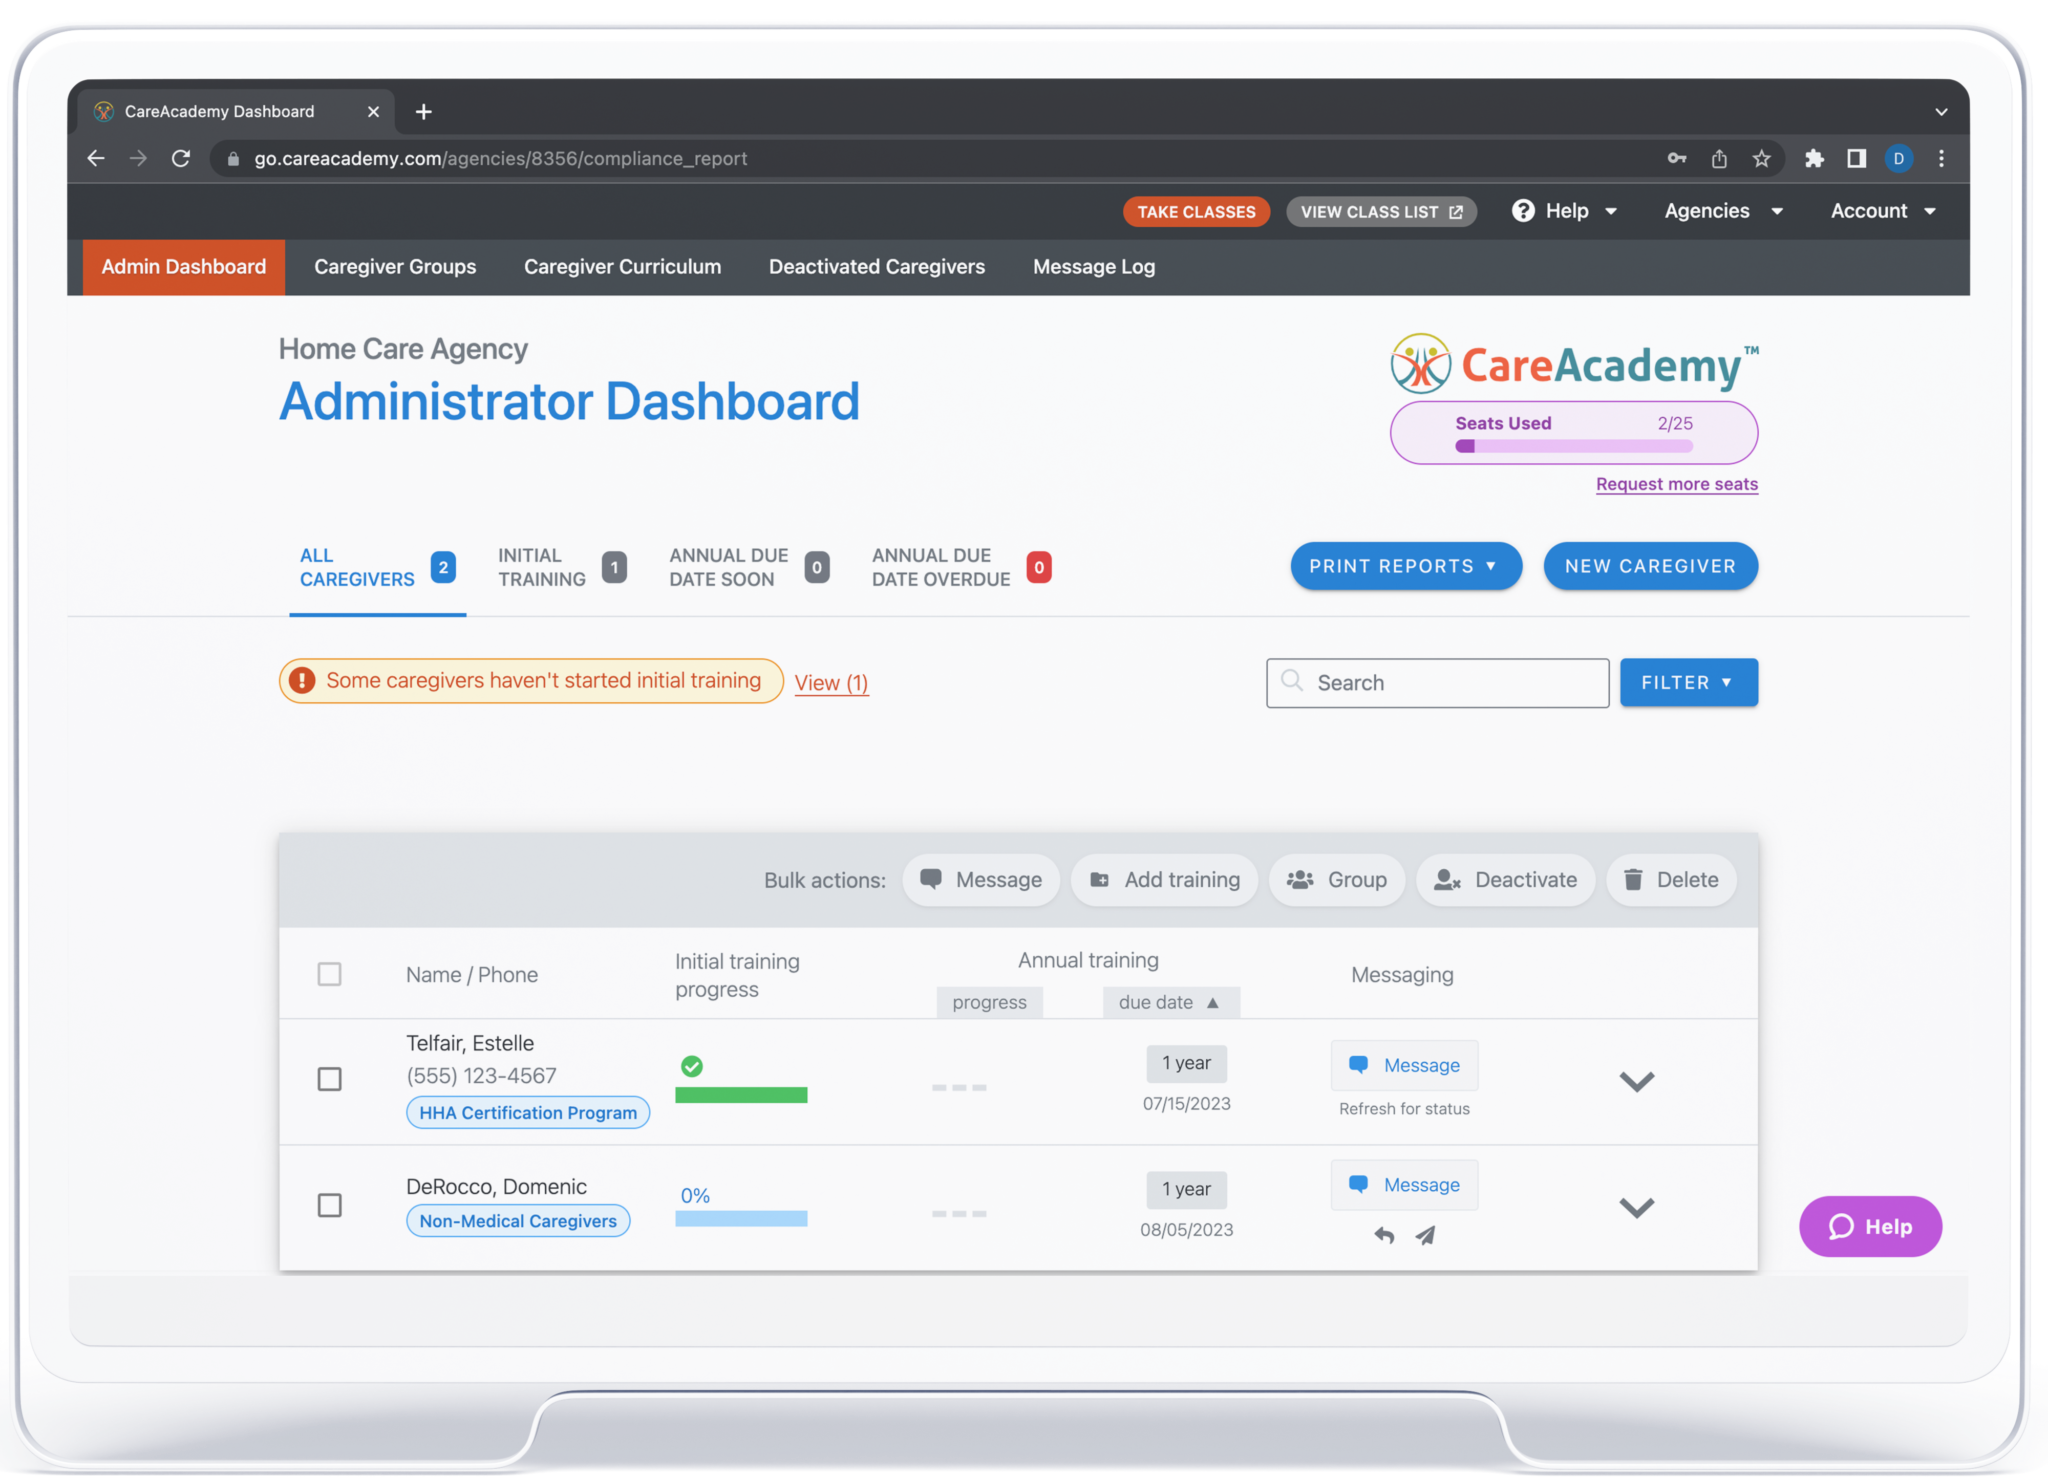
Task: Open the Print Reports dropdown
Action: [x=1405, y=566]
